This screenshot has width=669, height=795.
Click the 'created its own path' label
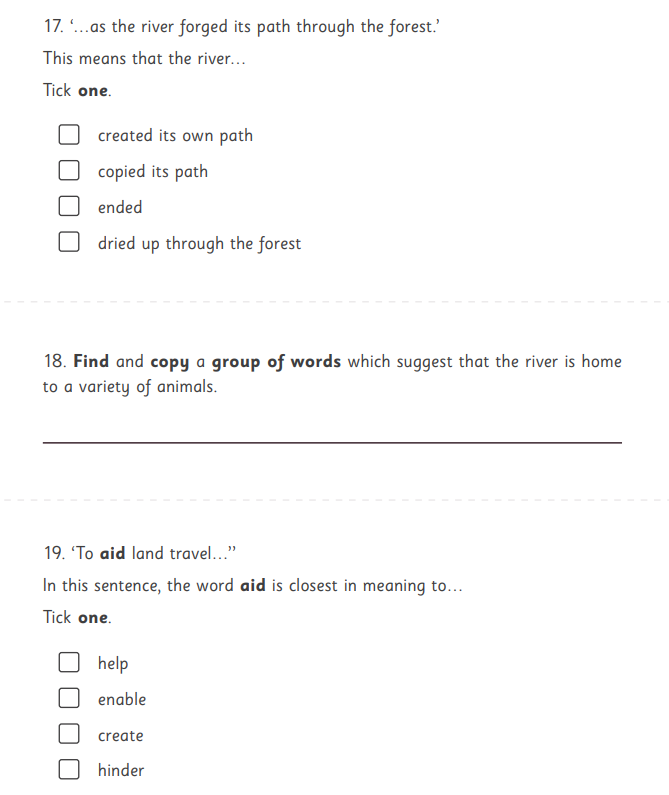pyautogui.click(x=175, y=136)
